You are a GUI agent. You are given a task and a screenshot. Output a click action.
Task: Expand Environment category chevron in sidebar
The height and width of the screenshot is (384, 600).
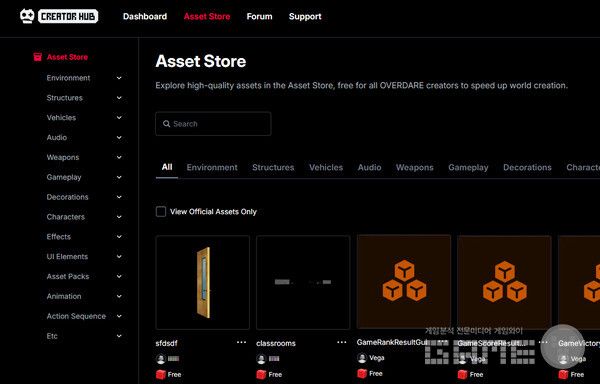(x=119, y=78)
